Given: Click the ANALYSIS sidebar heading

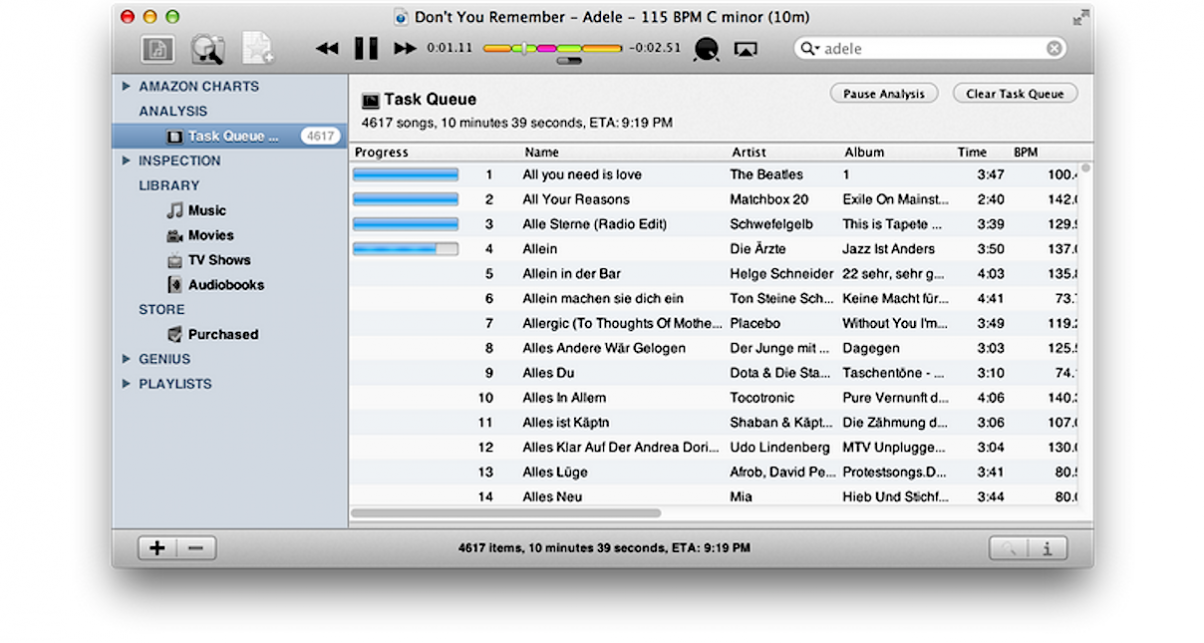Looking at the screenshot, I should [173, 111].
